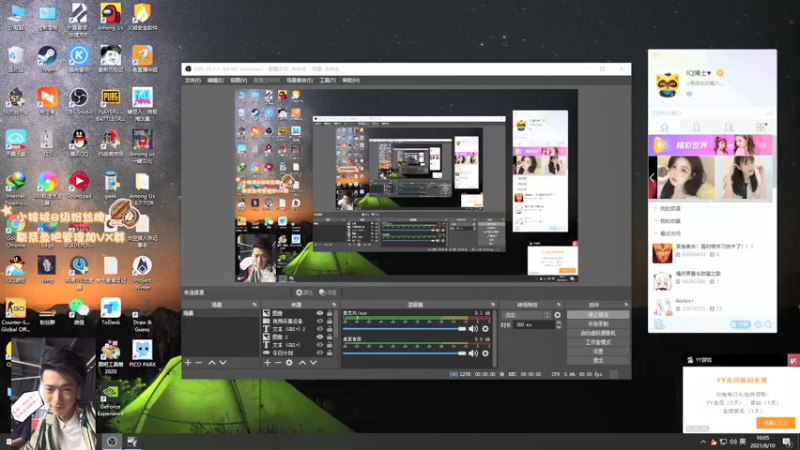Viewport: 800px width, 450px height.
Task: Pop out the Scenes dock panel
Action: click(254, 305)
